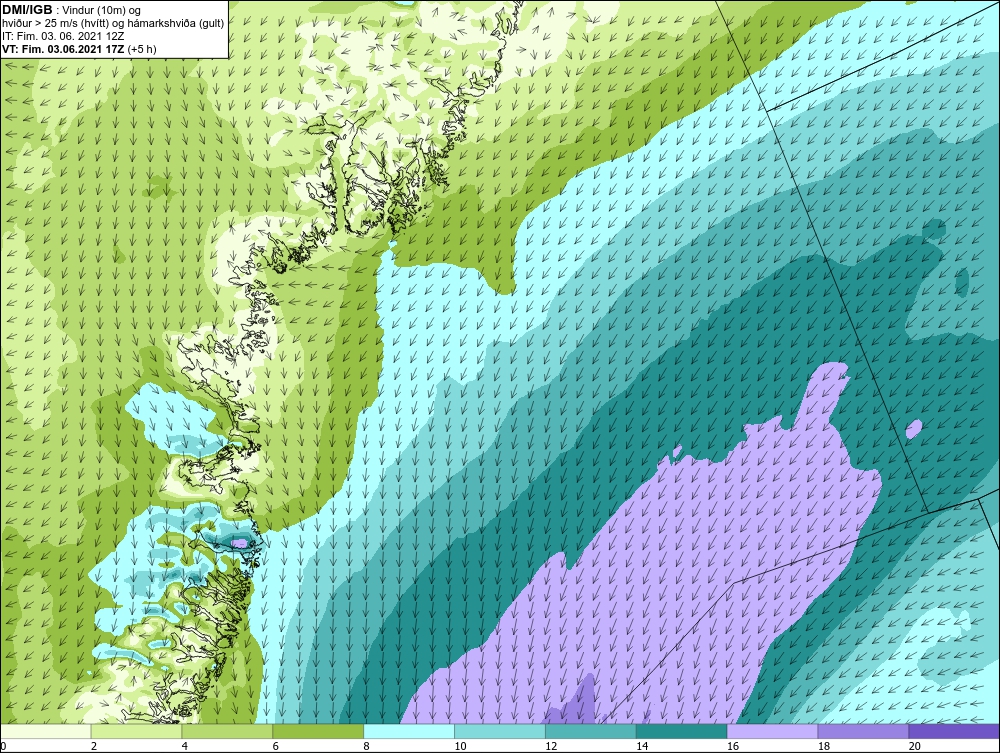This screenshot has width=1000, height=753.
Task: Click the scale label 14
Action: [642, 746]
